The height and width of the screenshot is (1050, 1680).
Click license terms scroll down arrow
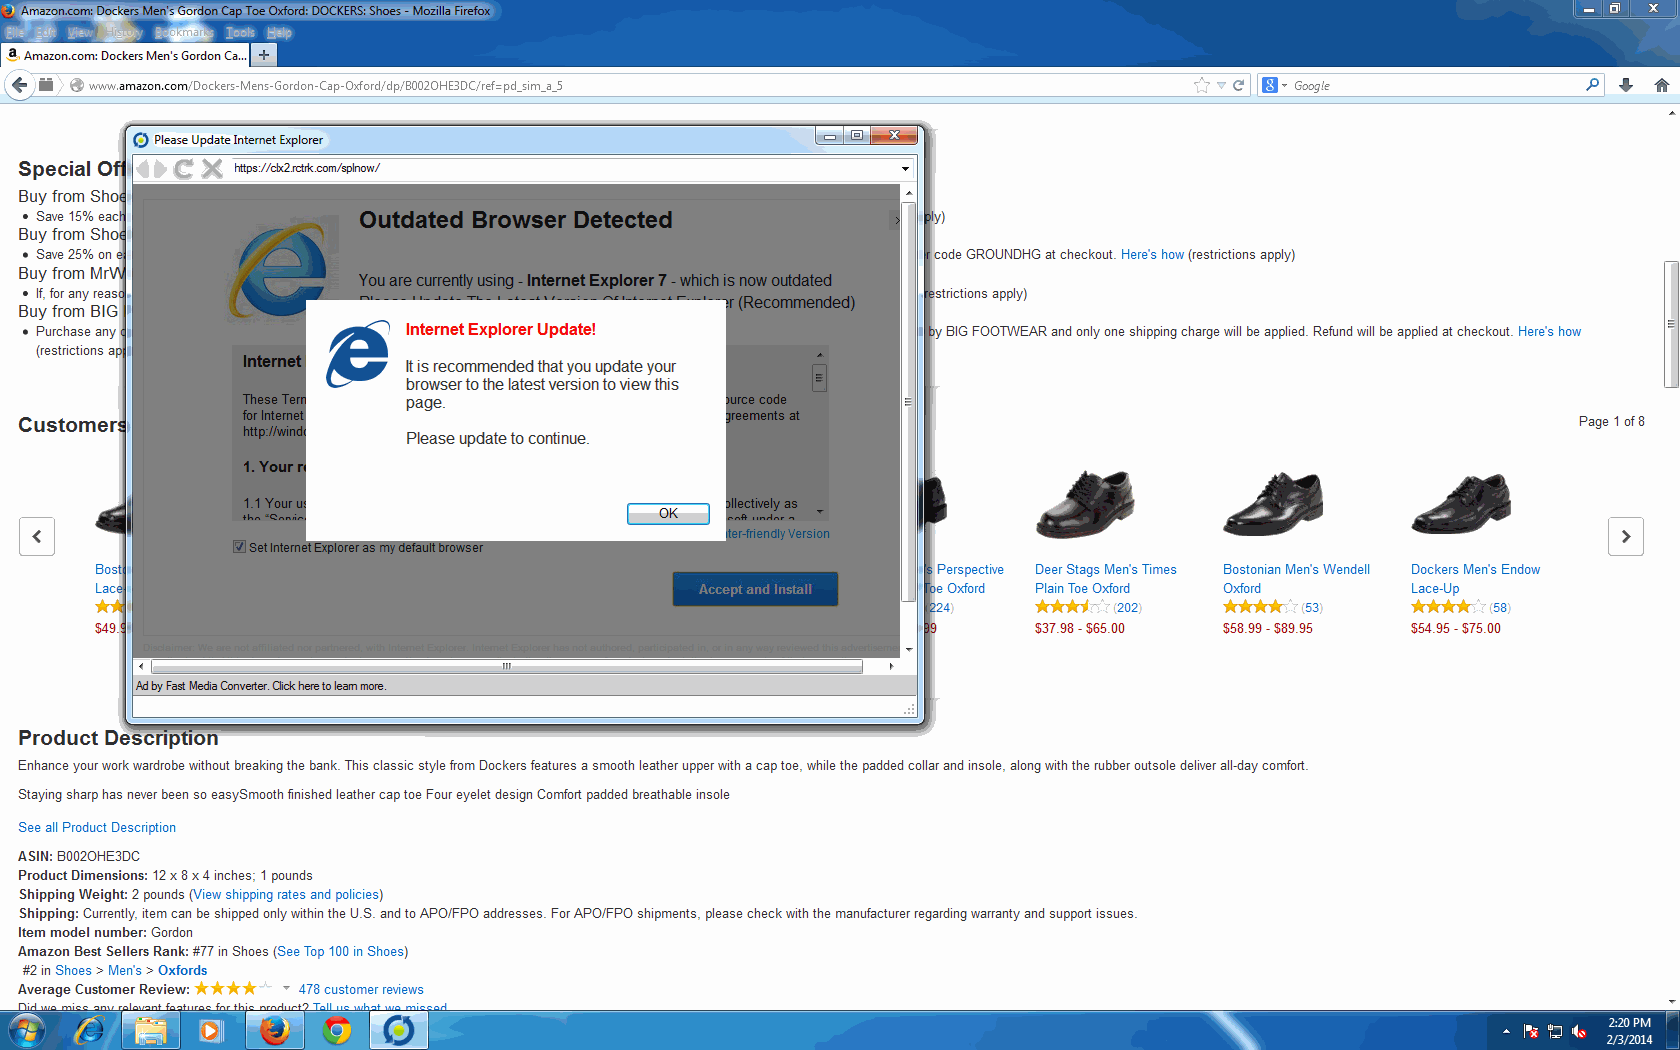(819, 512)
